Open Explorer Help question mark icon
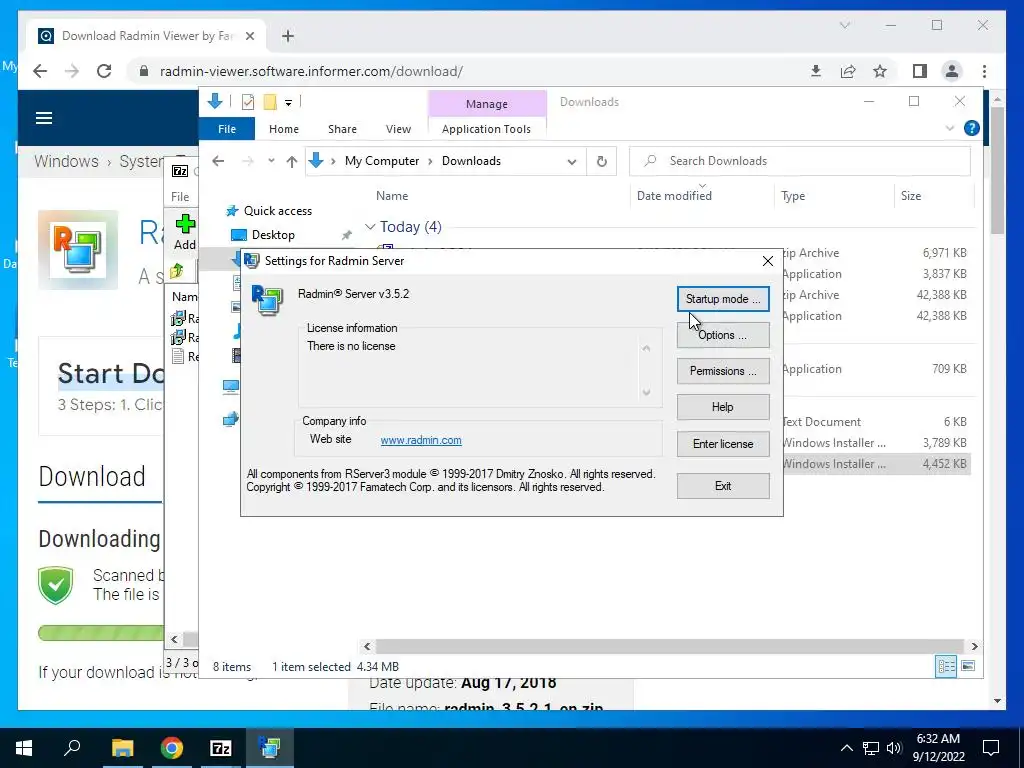The width and height of the screenshot is (1024, 768). point(972,128)
